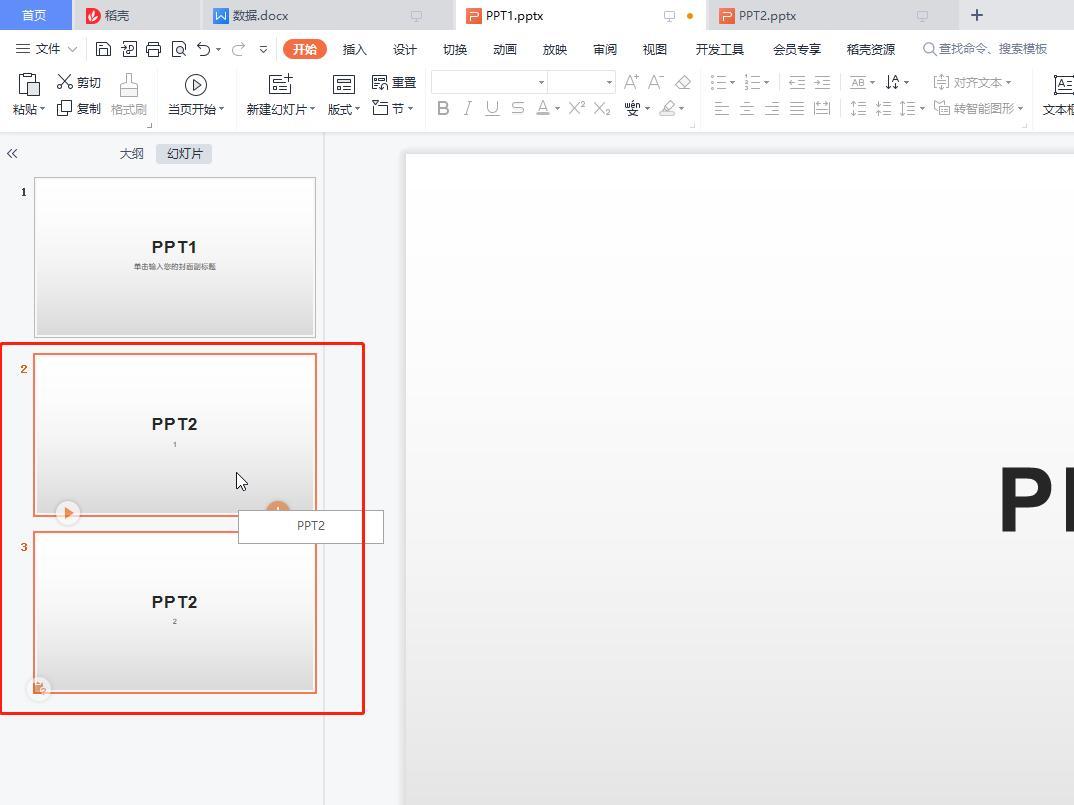Toggle Italic formatting
Viewport: 1074px width, 805px height.
click(467, 108)
